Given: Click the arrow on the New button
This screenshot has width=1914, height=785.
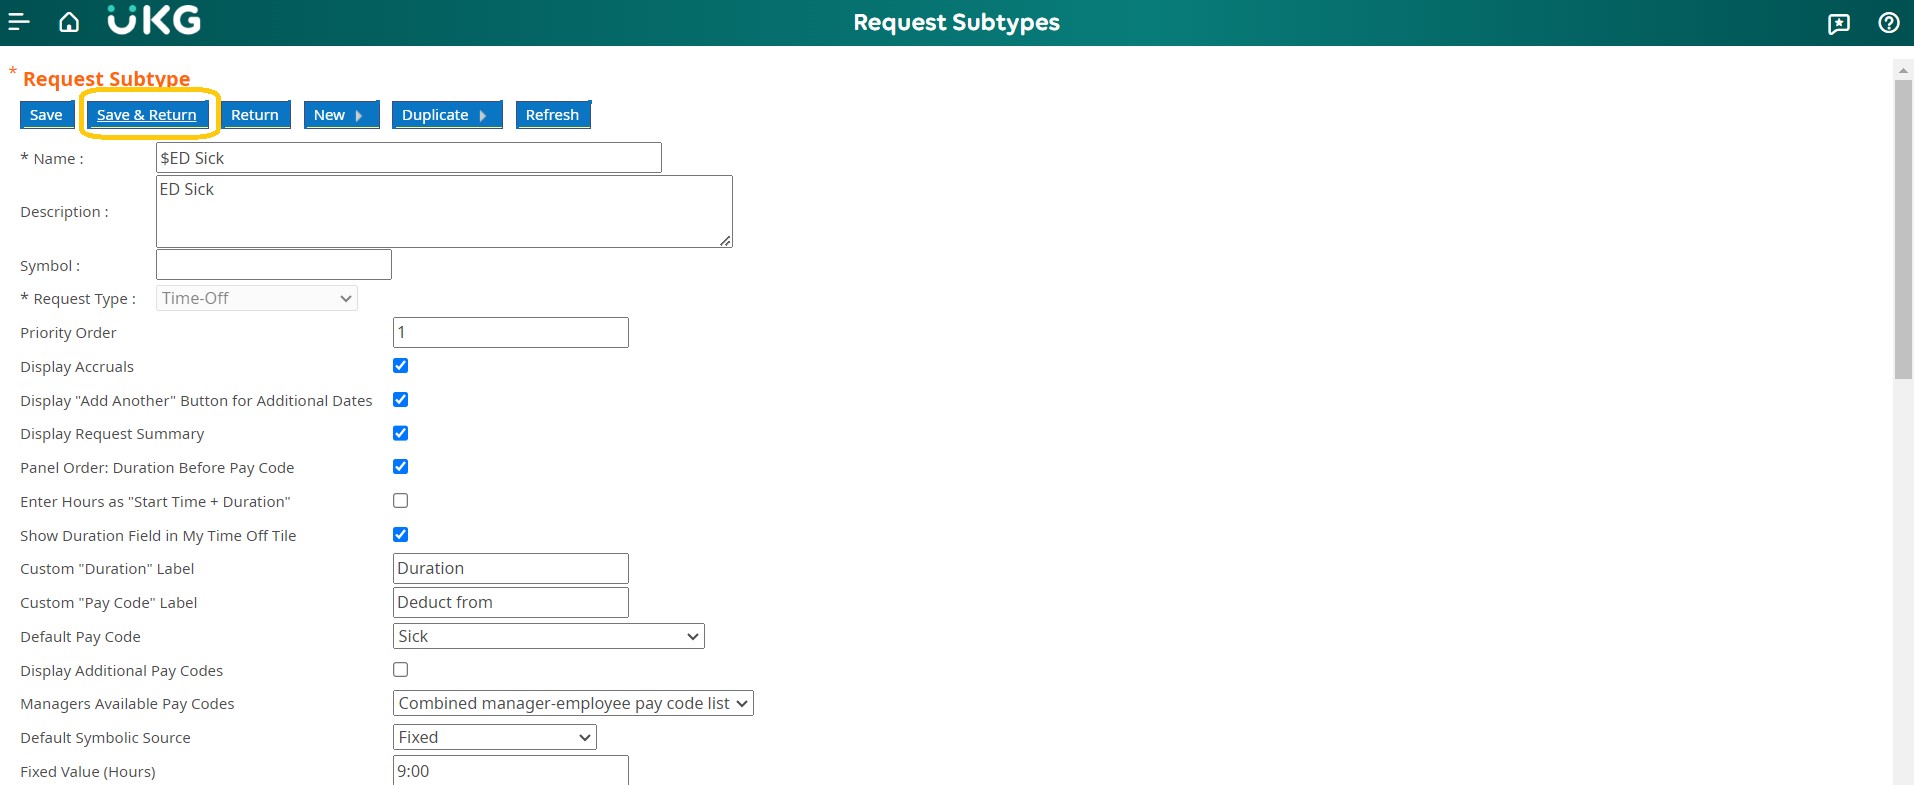Looking at the screenshot, I should 360,116.
